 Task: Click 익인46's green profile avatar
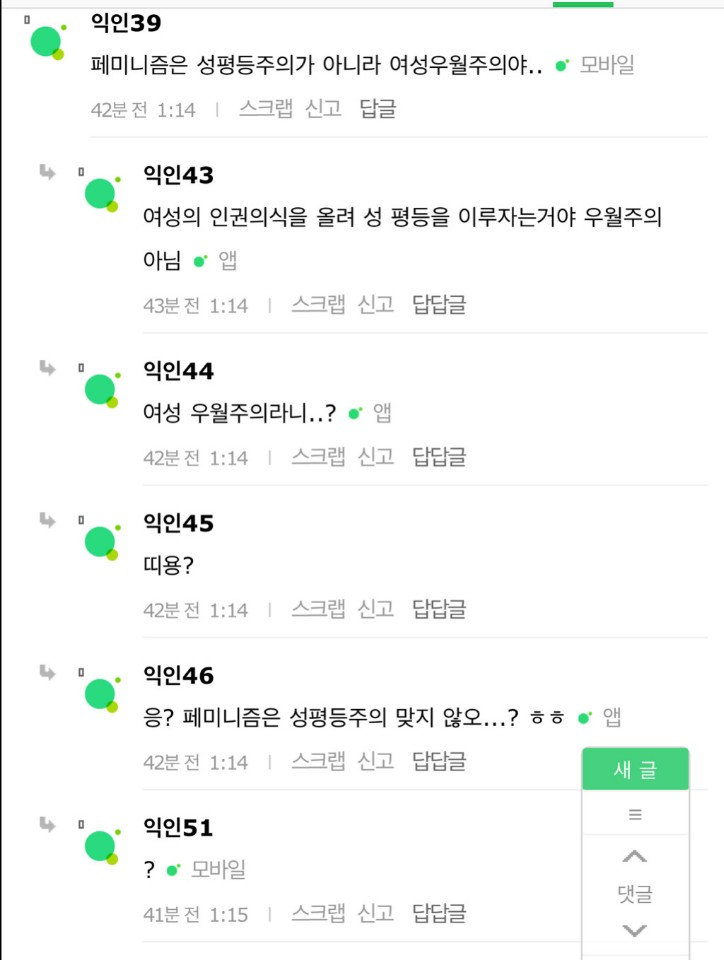point(100,693)
